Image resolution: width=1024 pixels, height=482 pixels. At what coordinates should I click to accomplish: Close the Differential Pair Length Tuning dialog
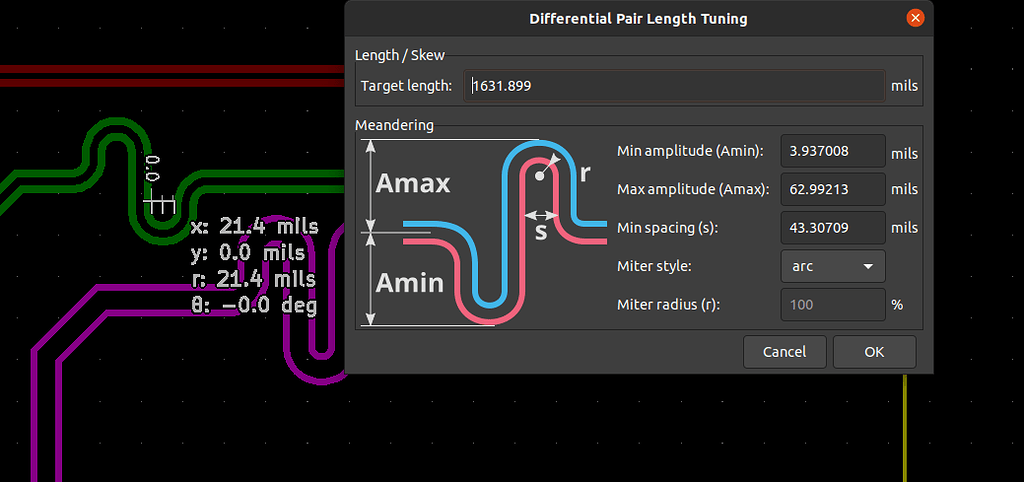(x=914, y=19)
